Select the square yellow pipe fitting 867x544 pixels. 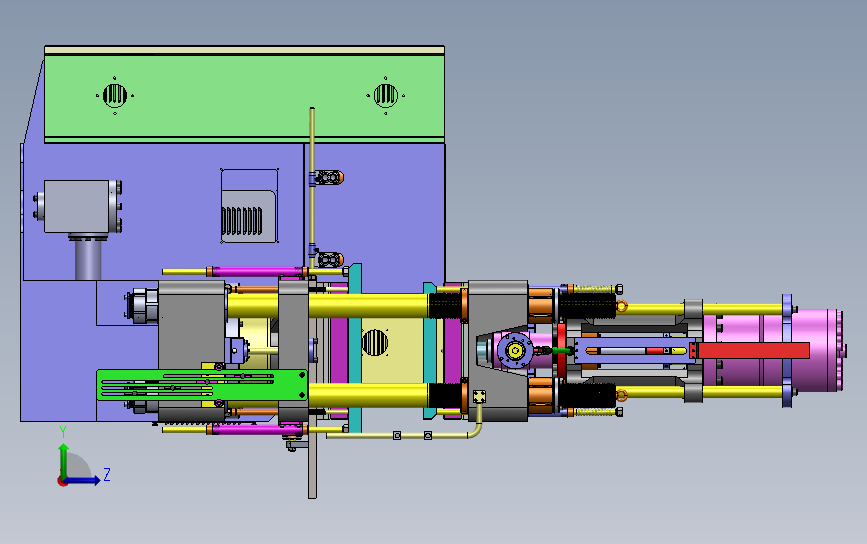point(479,396)
